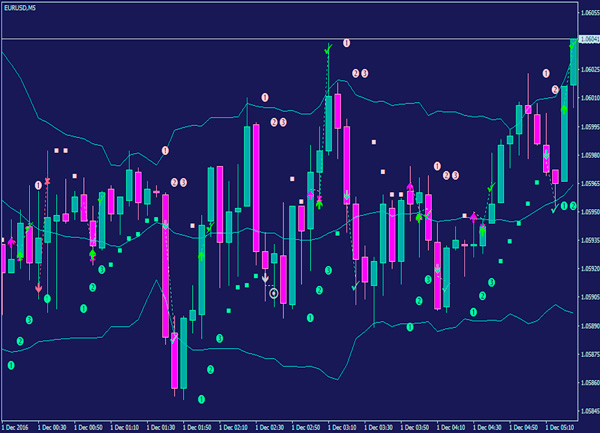The height and width of the screenshot is (433, 600).
Task: Select the 1 Dec 02:30 time label
Action: click(x=267, y=426)
